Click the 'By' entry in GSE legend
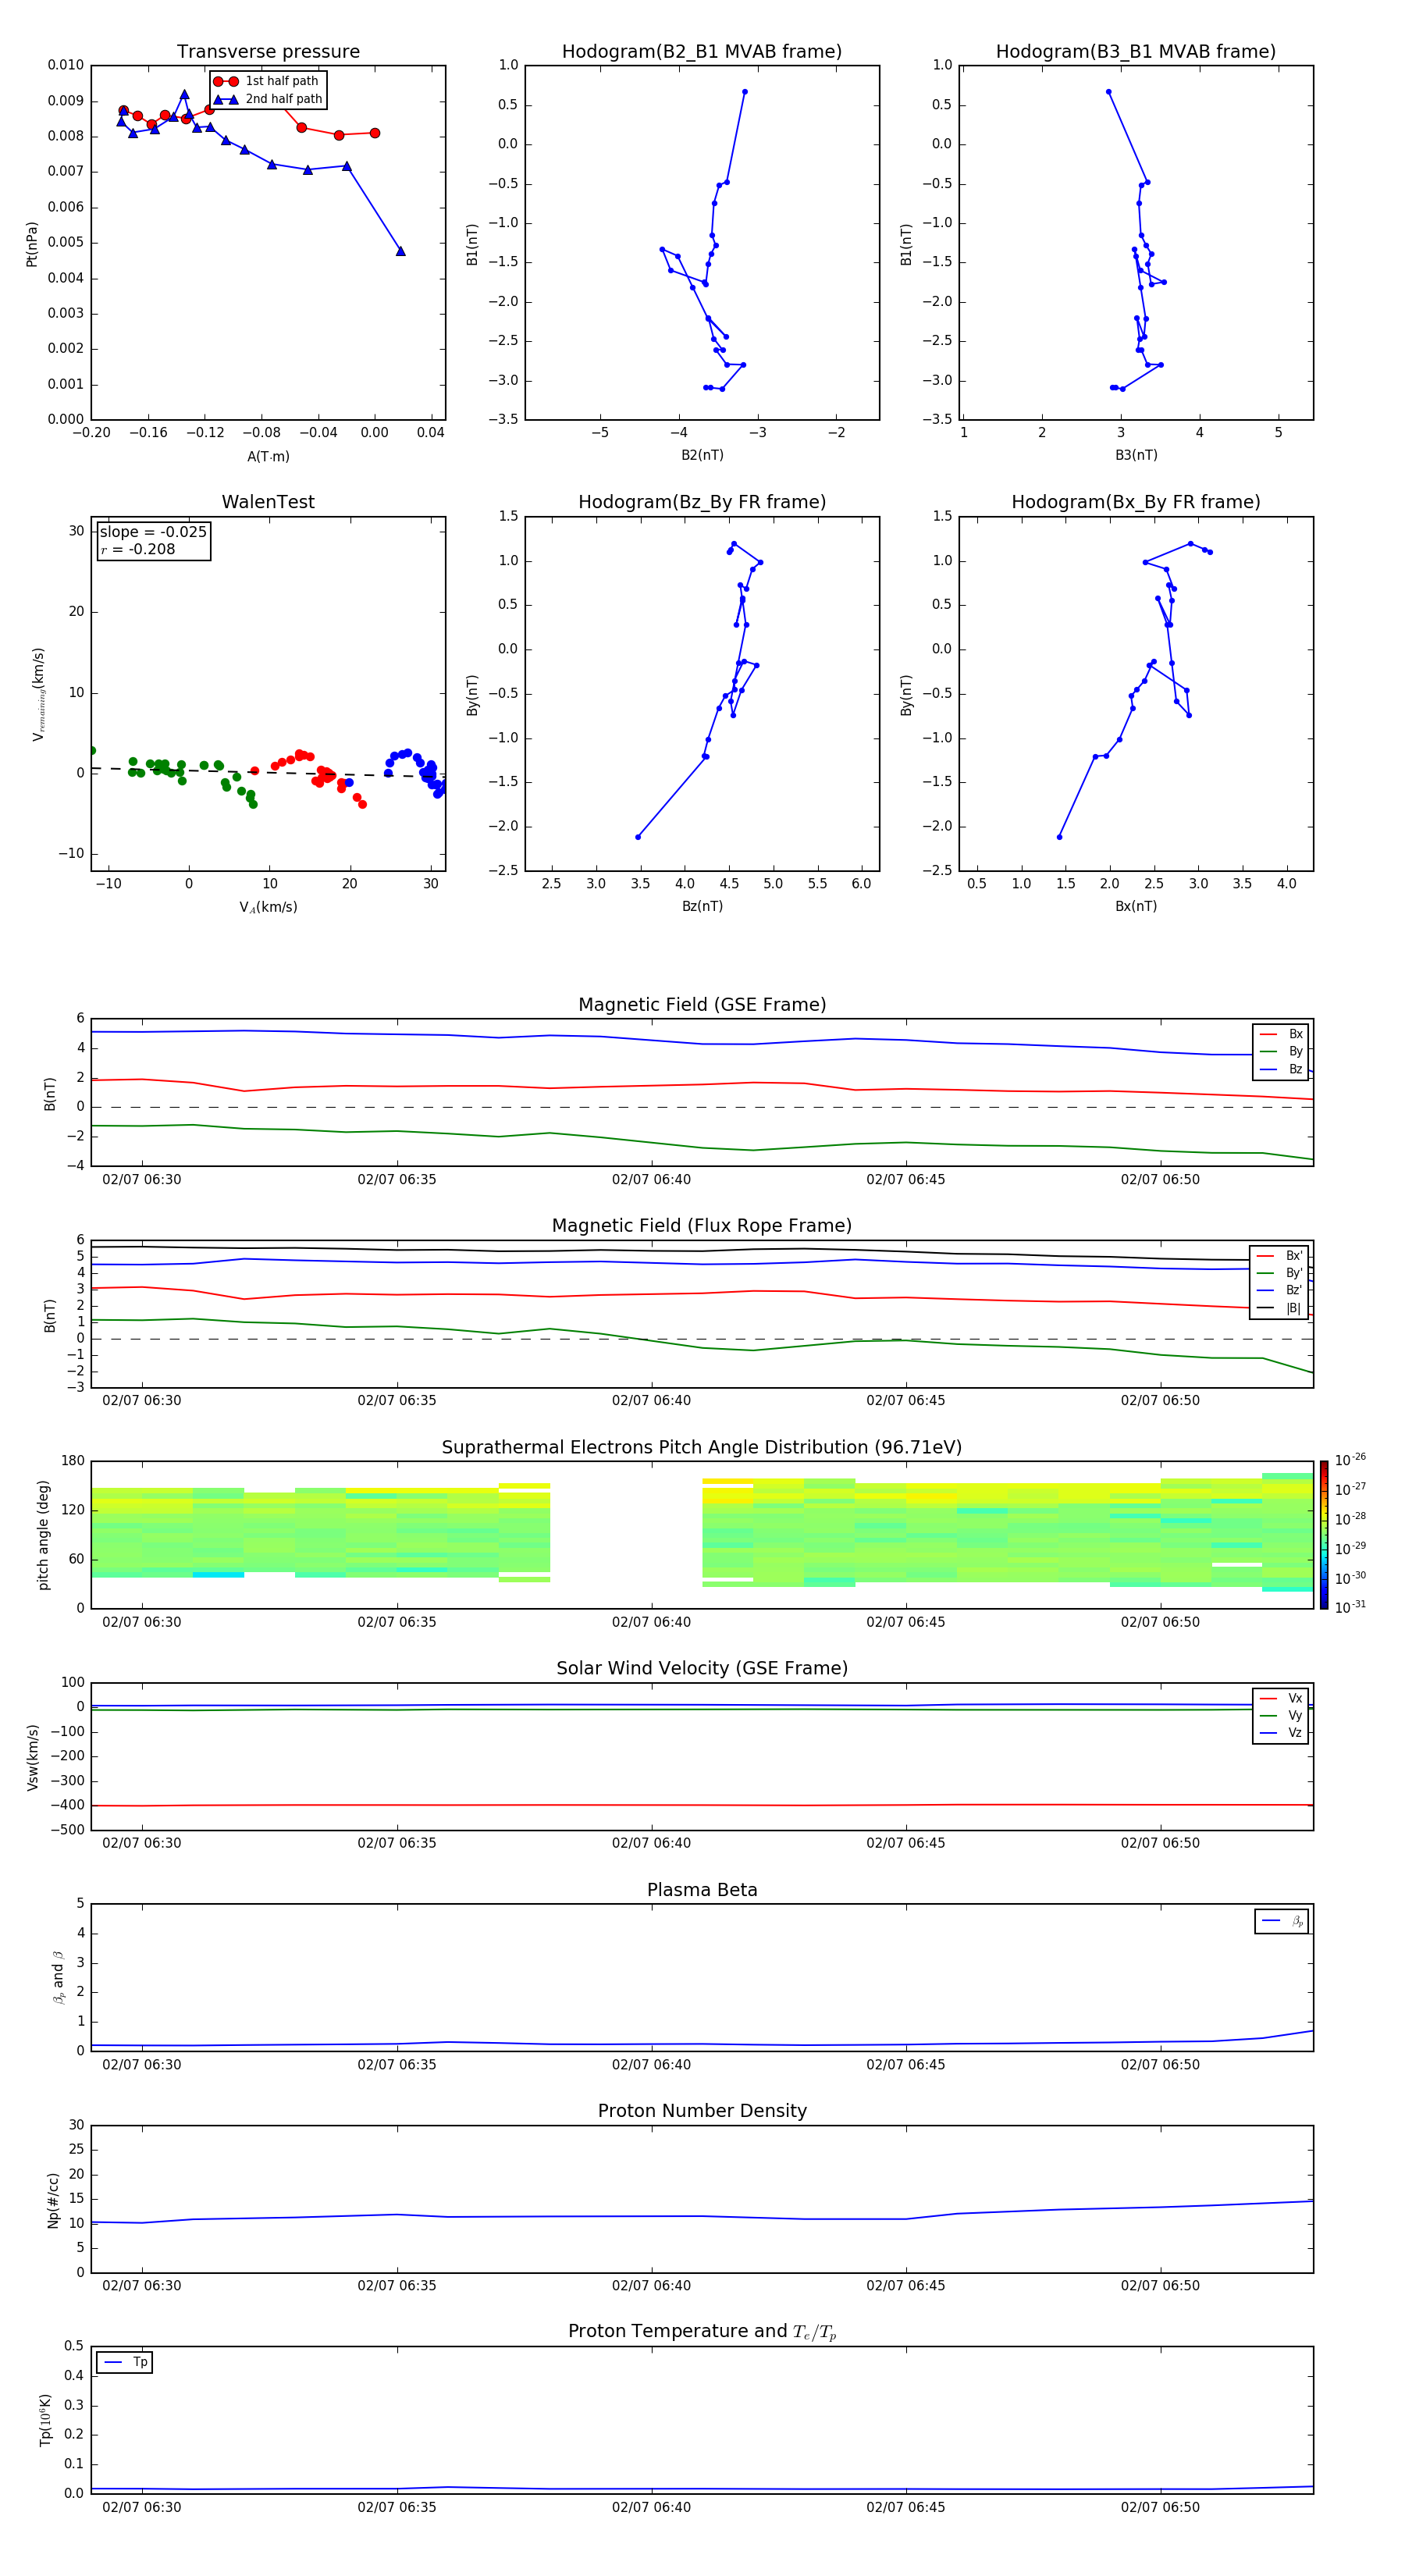Viewport: 1405px width, 2576px height. (1282, 1051)
